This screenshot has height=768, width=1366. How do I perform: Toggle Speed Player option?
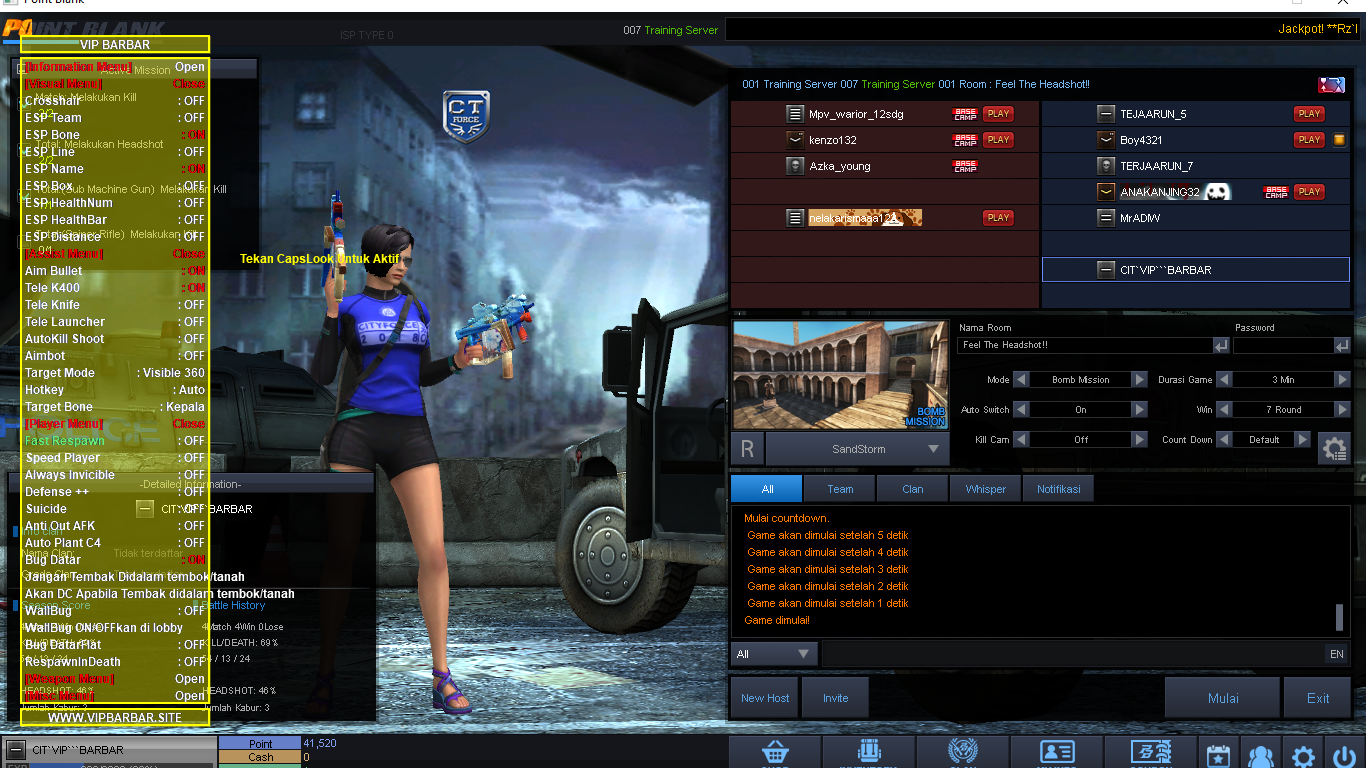click(115, 458)
